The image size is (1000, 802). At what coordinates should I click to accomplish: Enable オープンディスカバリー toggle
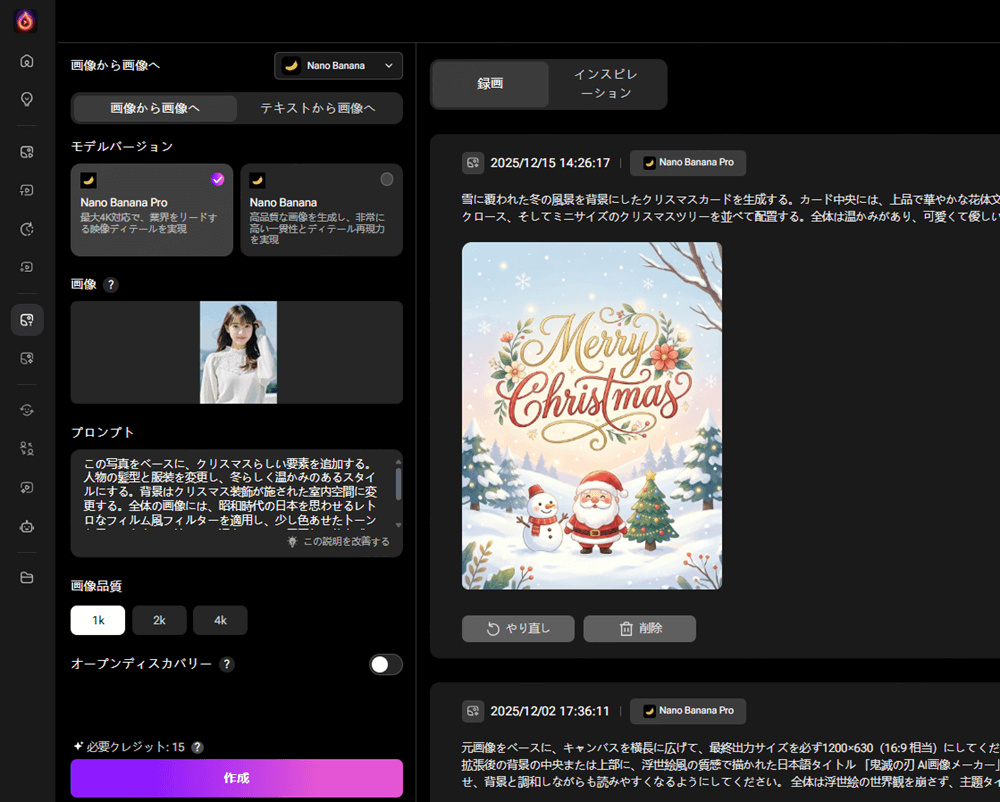pyautogui.click(x=385, y=664)
